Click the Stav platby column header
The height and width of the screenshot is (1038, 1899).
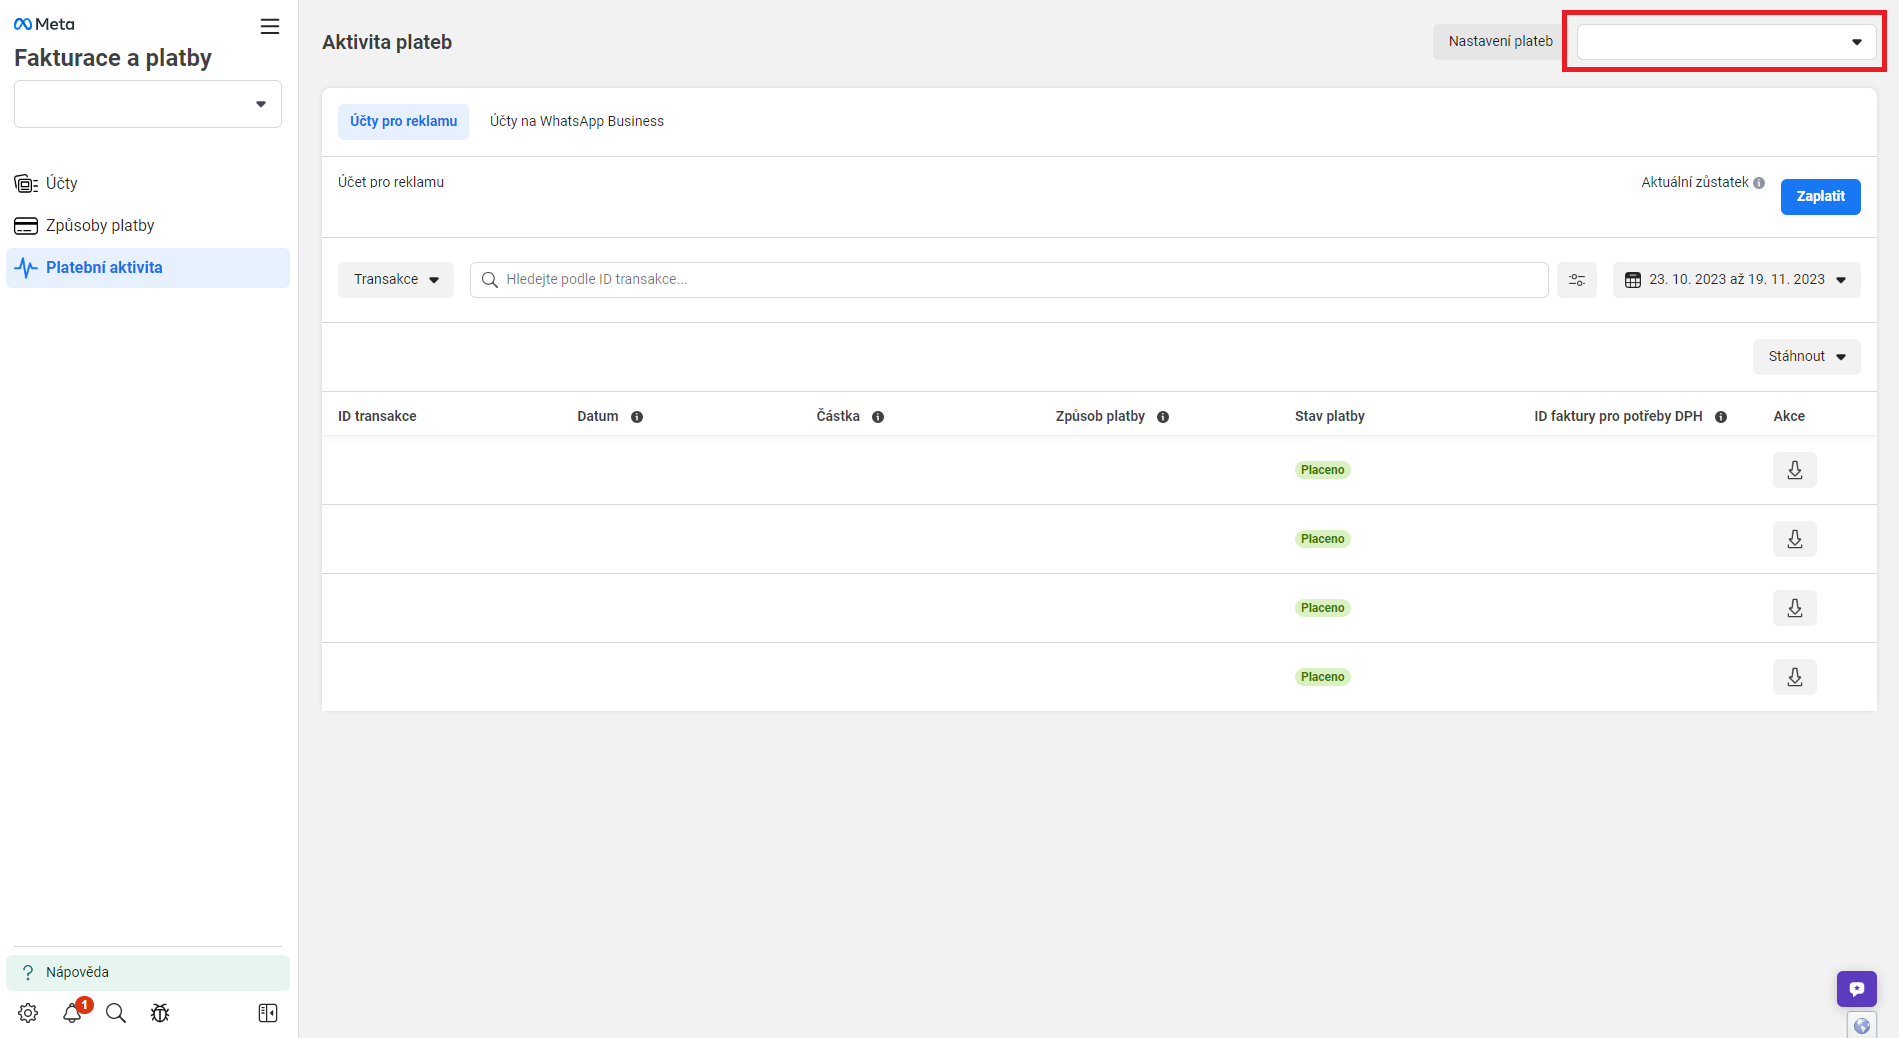pos(1329,416)
